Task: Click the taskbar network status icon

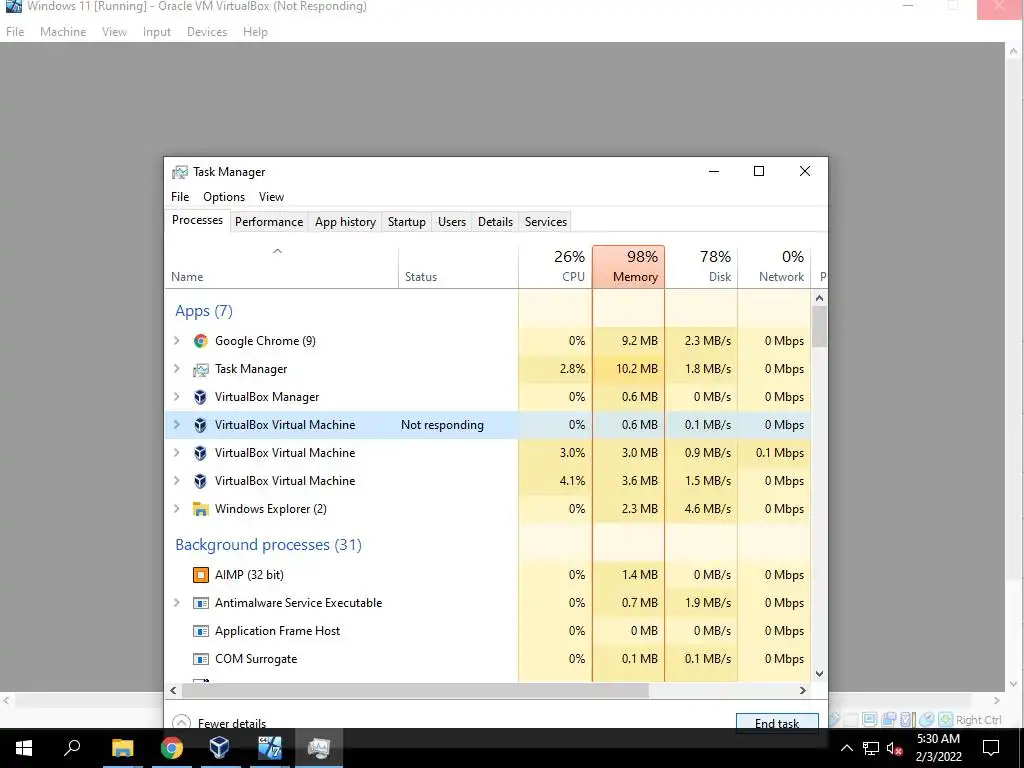Action: pos(871,748)
